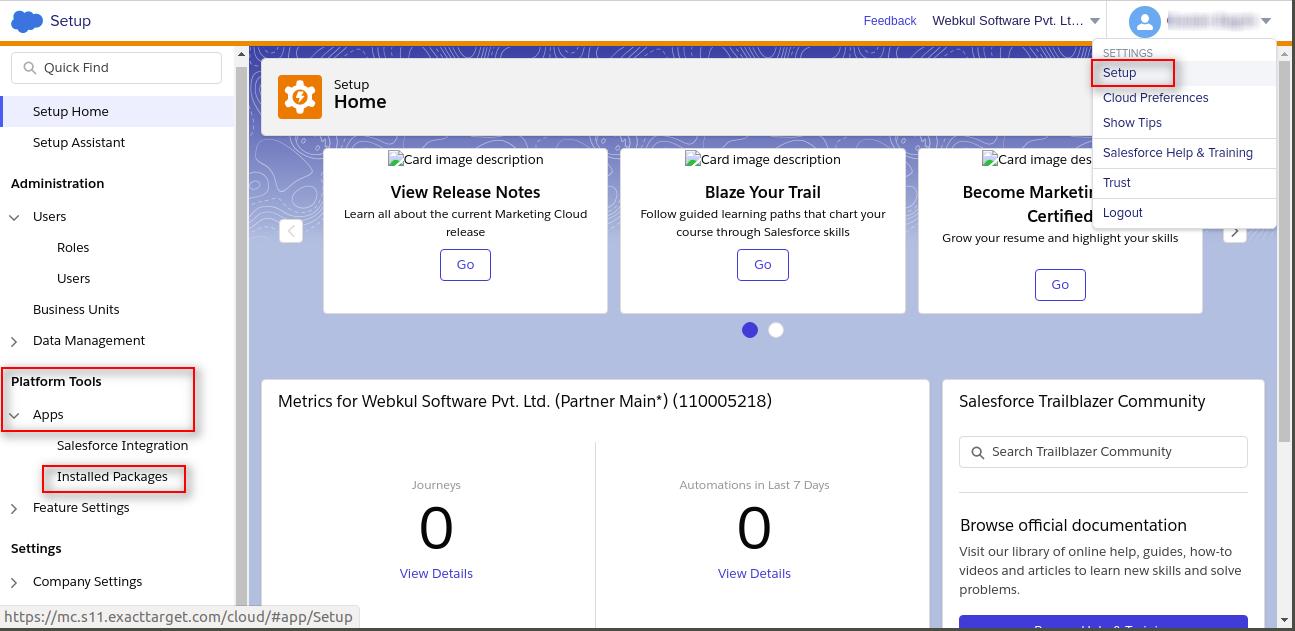1295x631 pixels.
Task: Open Roles under Users
Action: tap(73, 248)
